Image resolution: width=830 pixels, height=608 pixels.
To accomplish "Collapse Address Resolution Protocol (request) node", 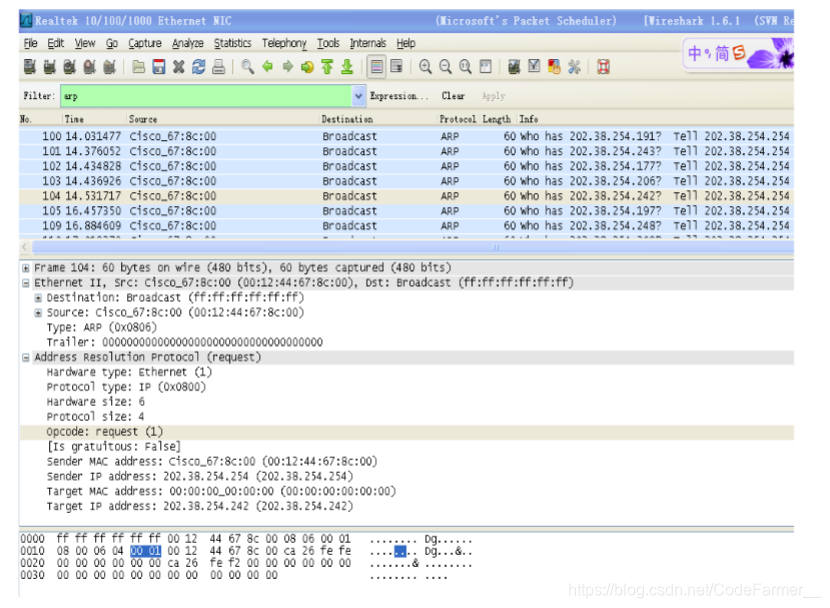I will (x=25, y=357).
